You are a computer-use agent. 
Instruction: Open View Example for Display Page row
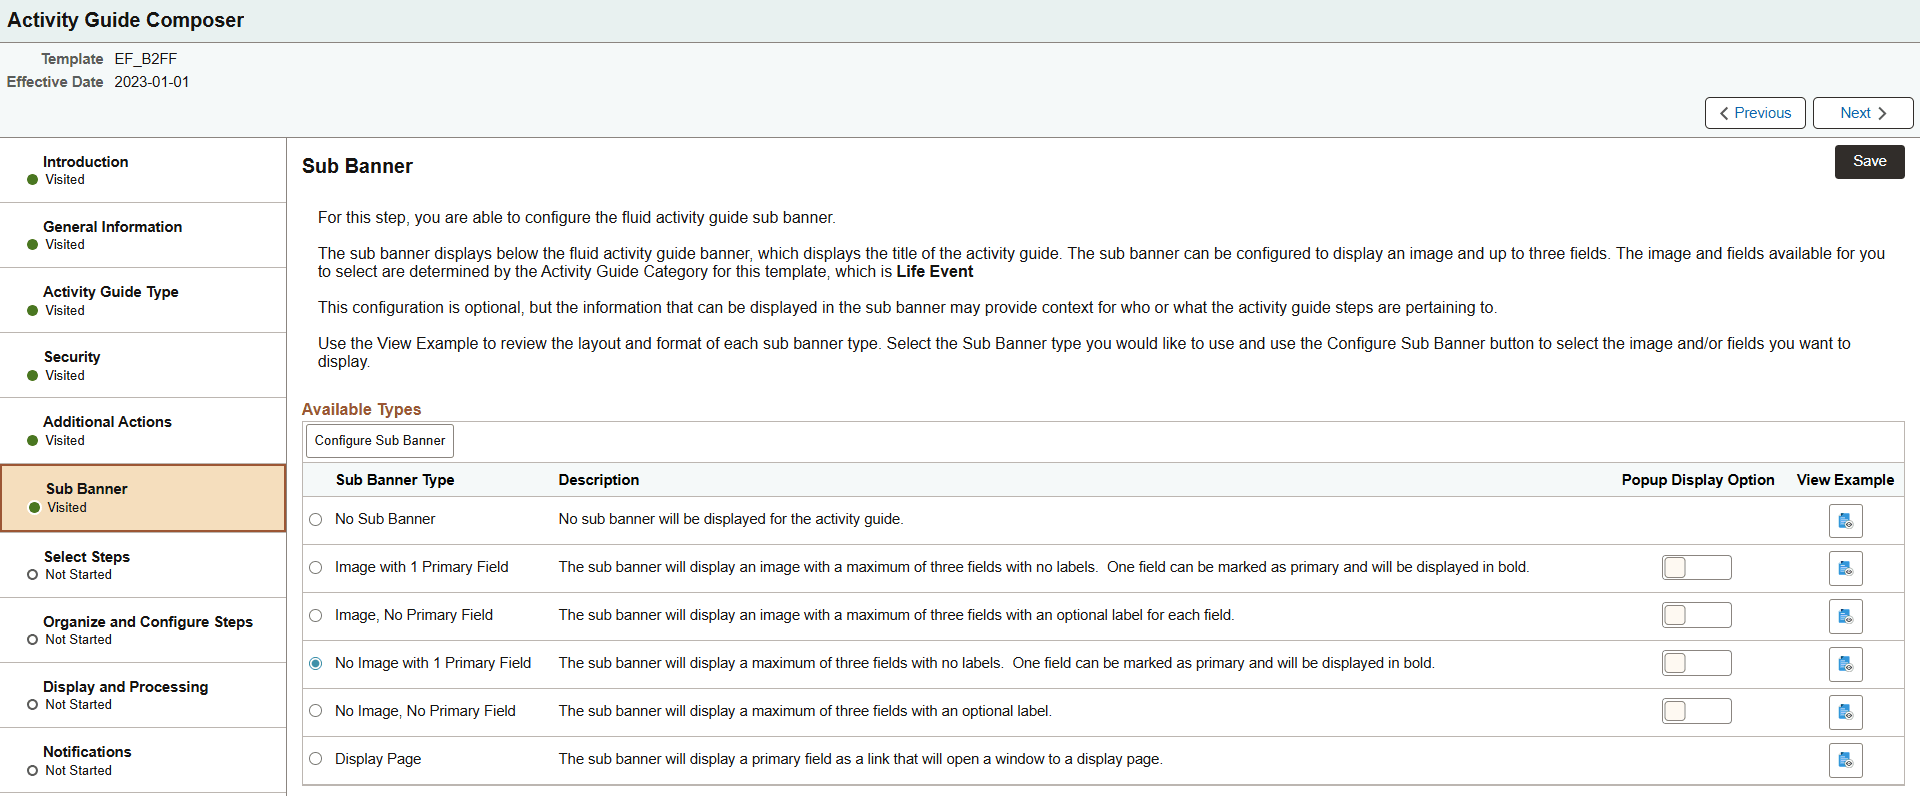(1845, 761)
